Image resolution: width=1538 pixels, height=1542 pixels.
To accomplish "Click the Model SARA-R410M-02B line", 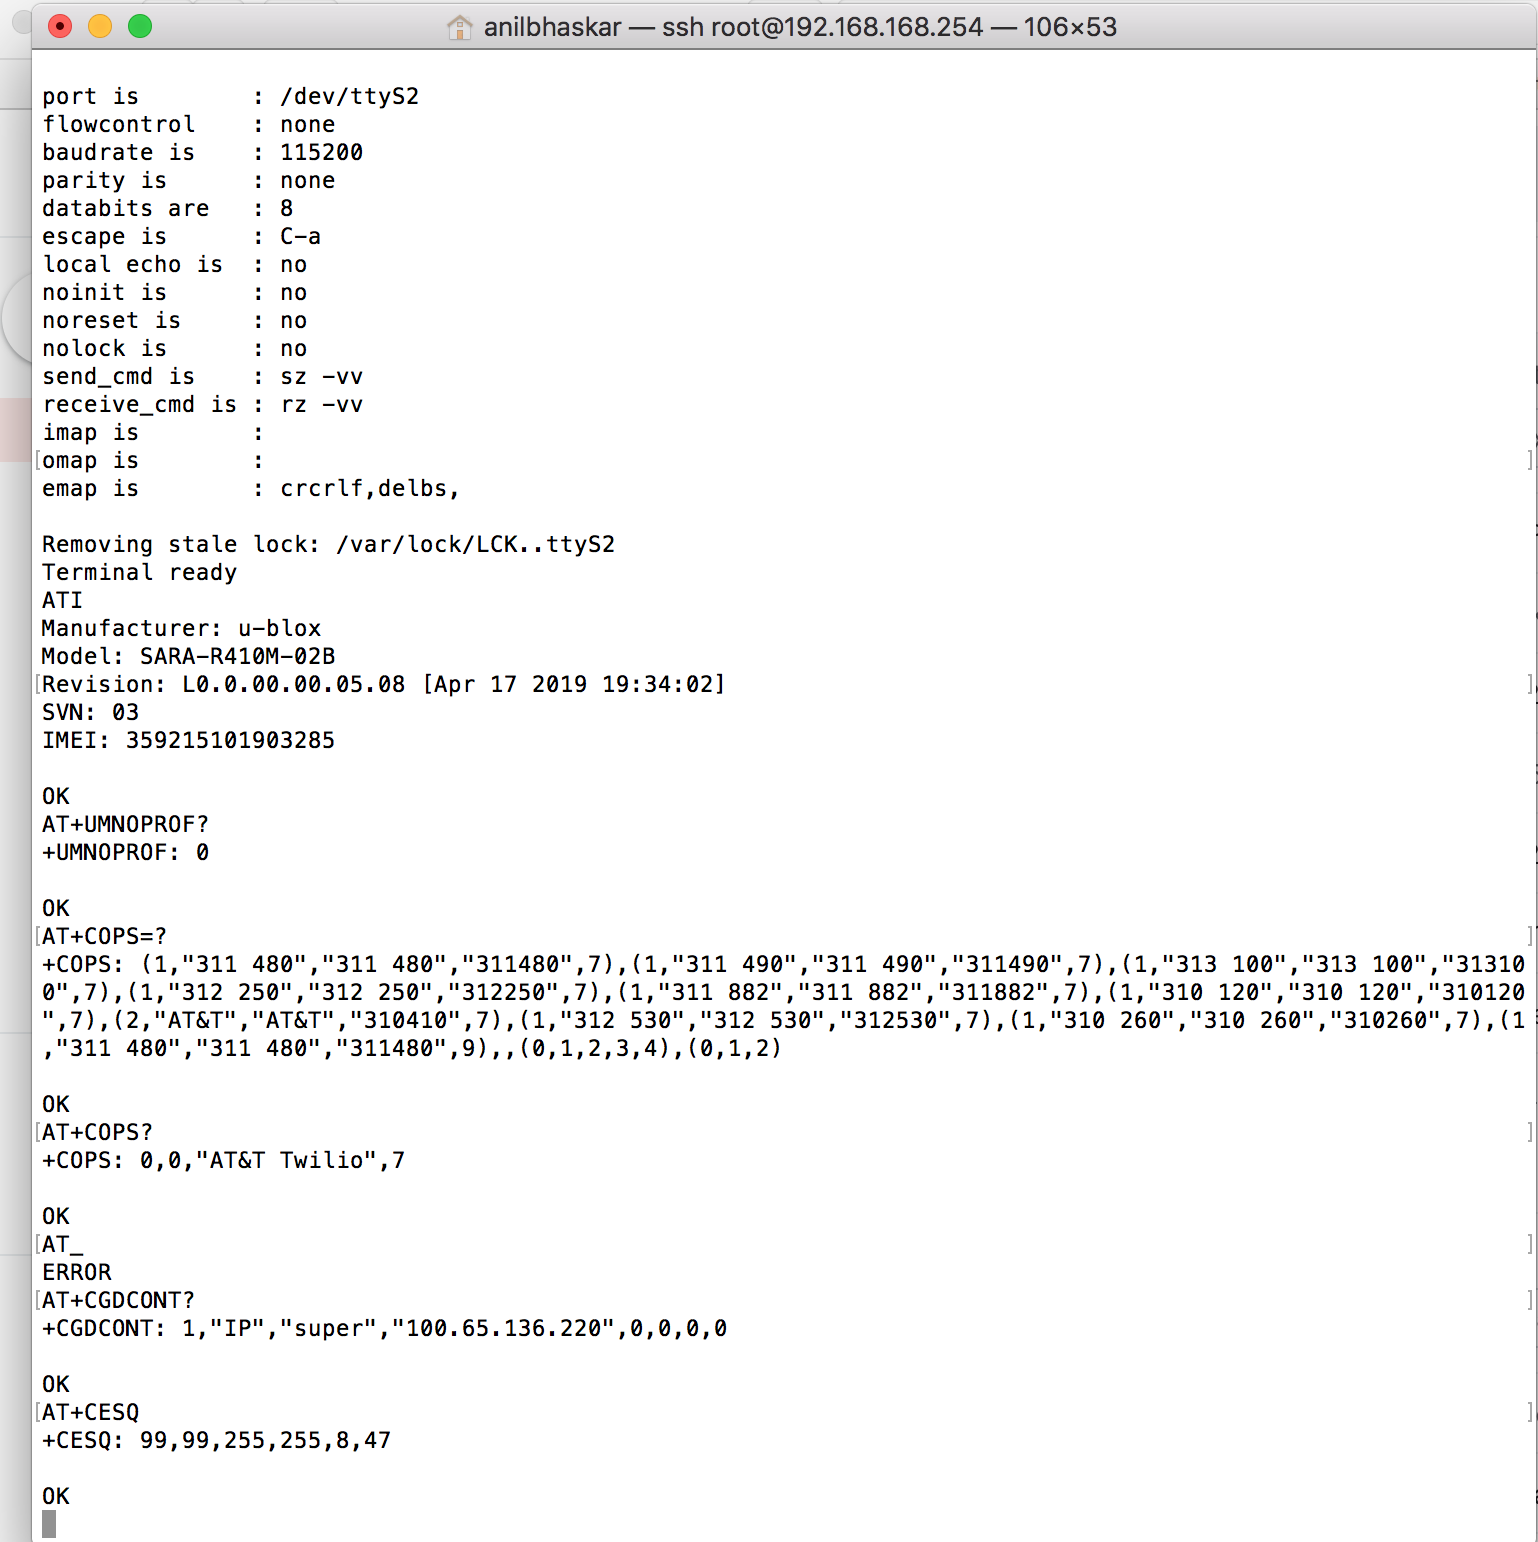I will 188,656.
